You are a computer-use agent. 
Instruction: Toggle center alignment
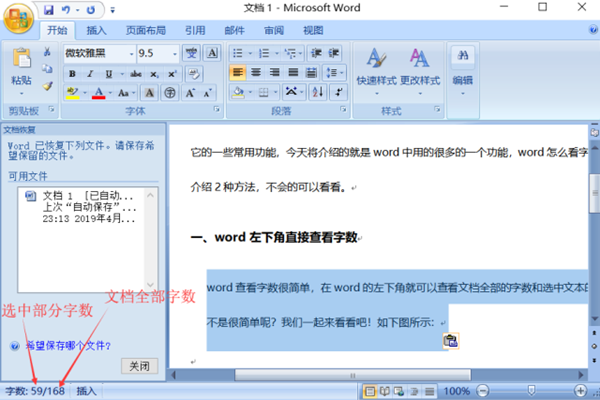click(x=257, y=73)
